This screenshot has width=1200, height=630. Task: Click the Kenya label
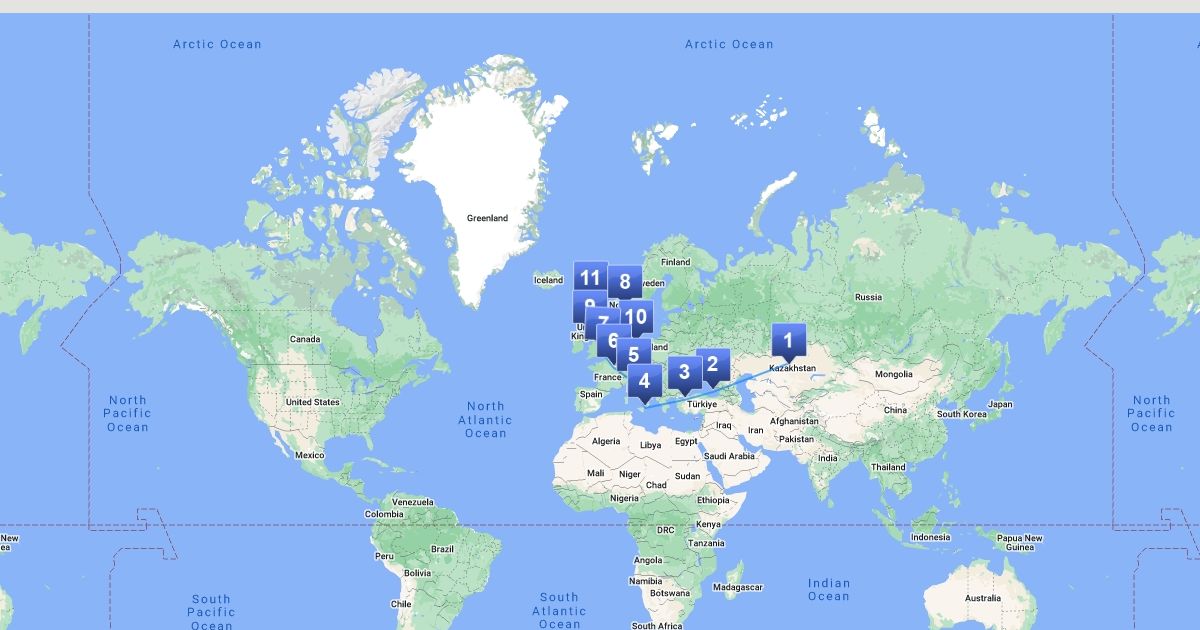pos(708,525)
